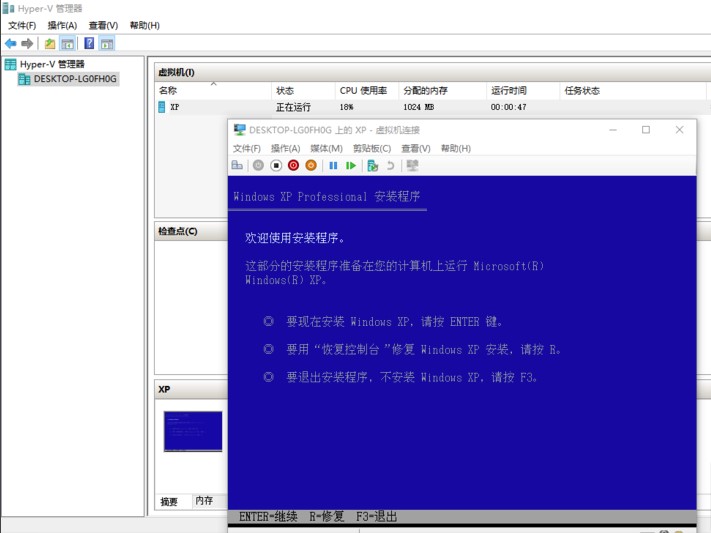Viewport: 711px width, 533px height.
Task: Click the Enhanced Session icon in VM toolbar
Action: pyautogui.click(x=412, y=166)
